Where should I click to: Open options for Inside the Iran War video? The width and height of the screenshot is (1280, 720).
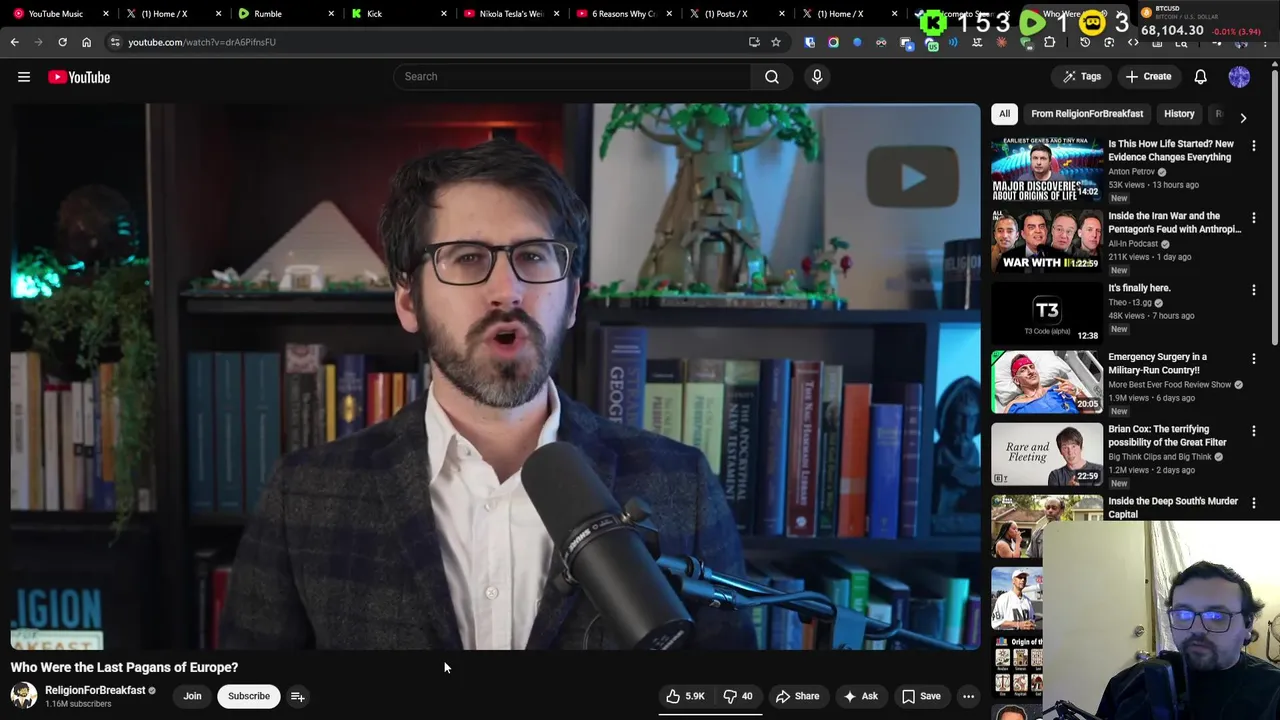pyautogui.click(x=1253, y=218)
